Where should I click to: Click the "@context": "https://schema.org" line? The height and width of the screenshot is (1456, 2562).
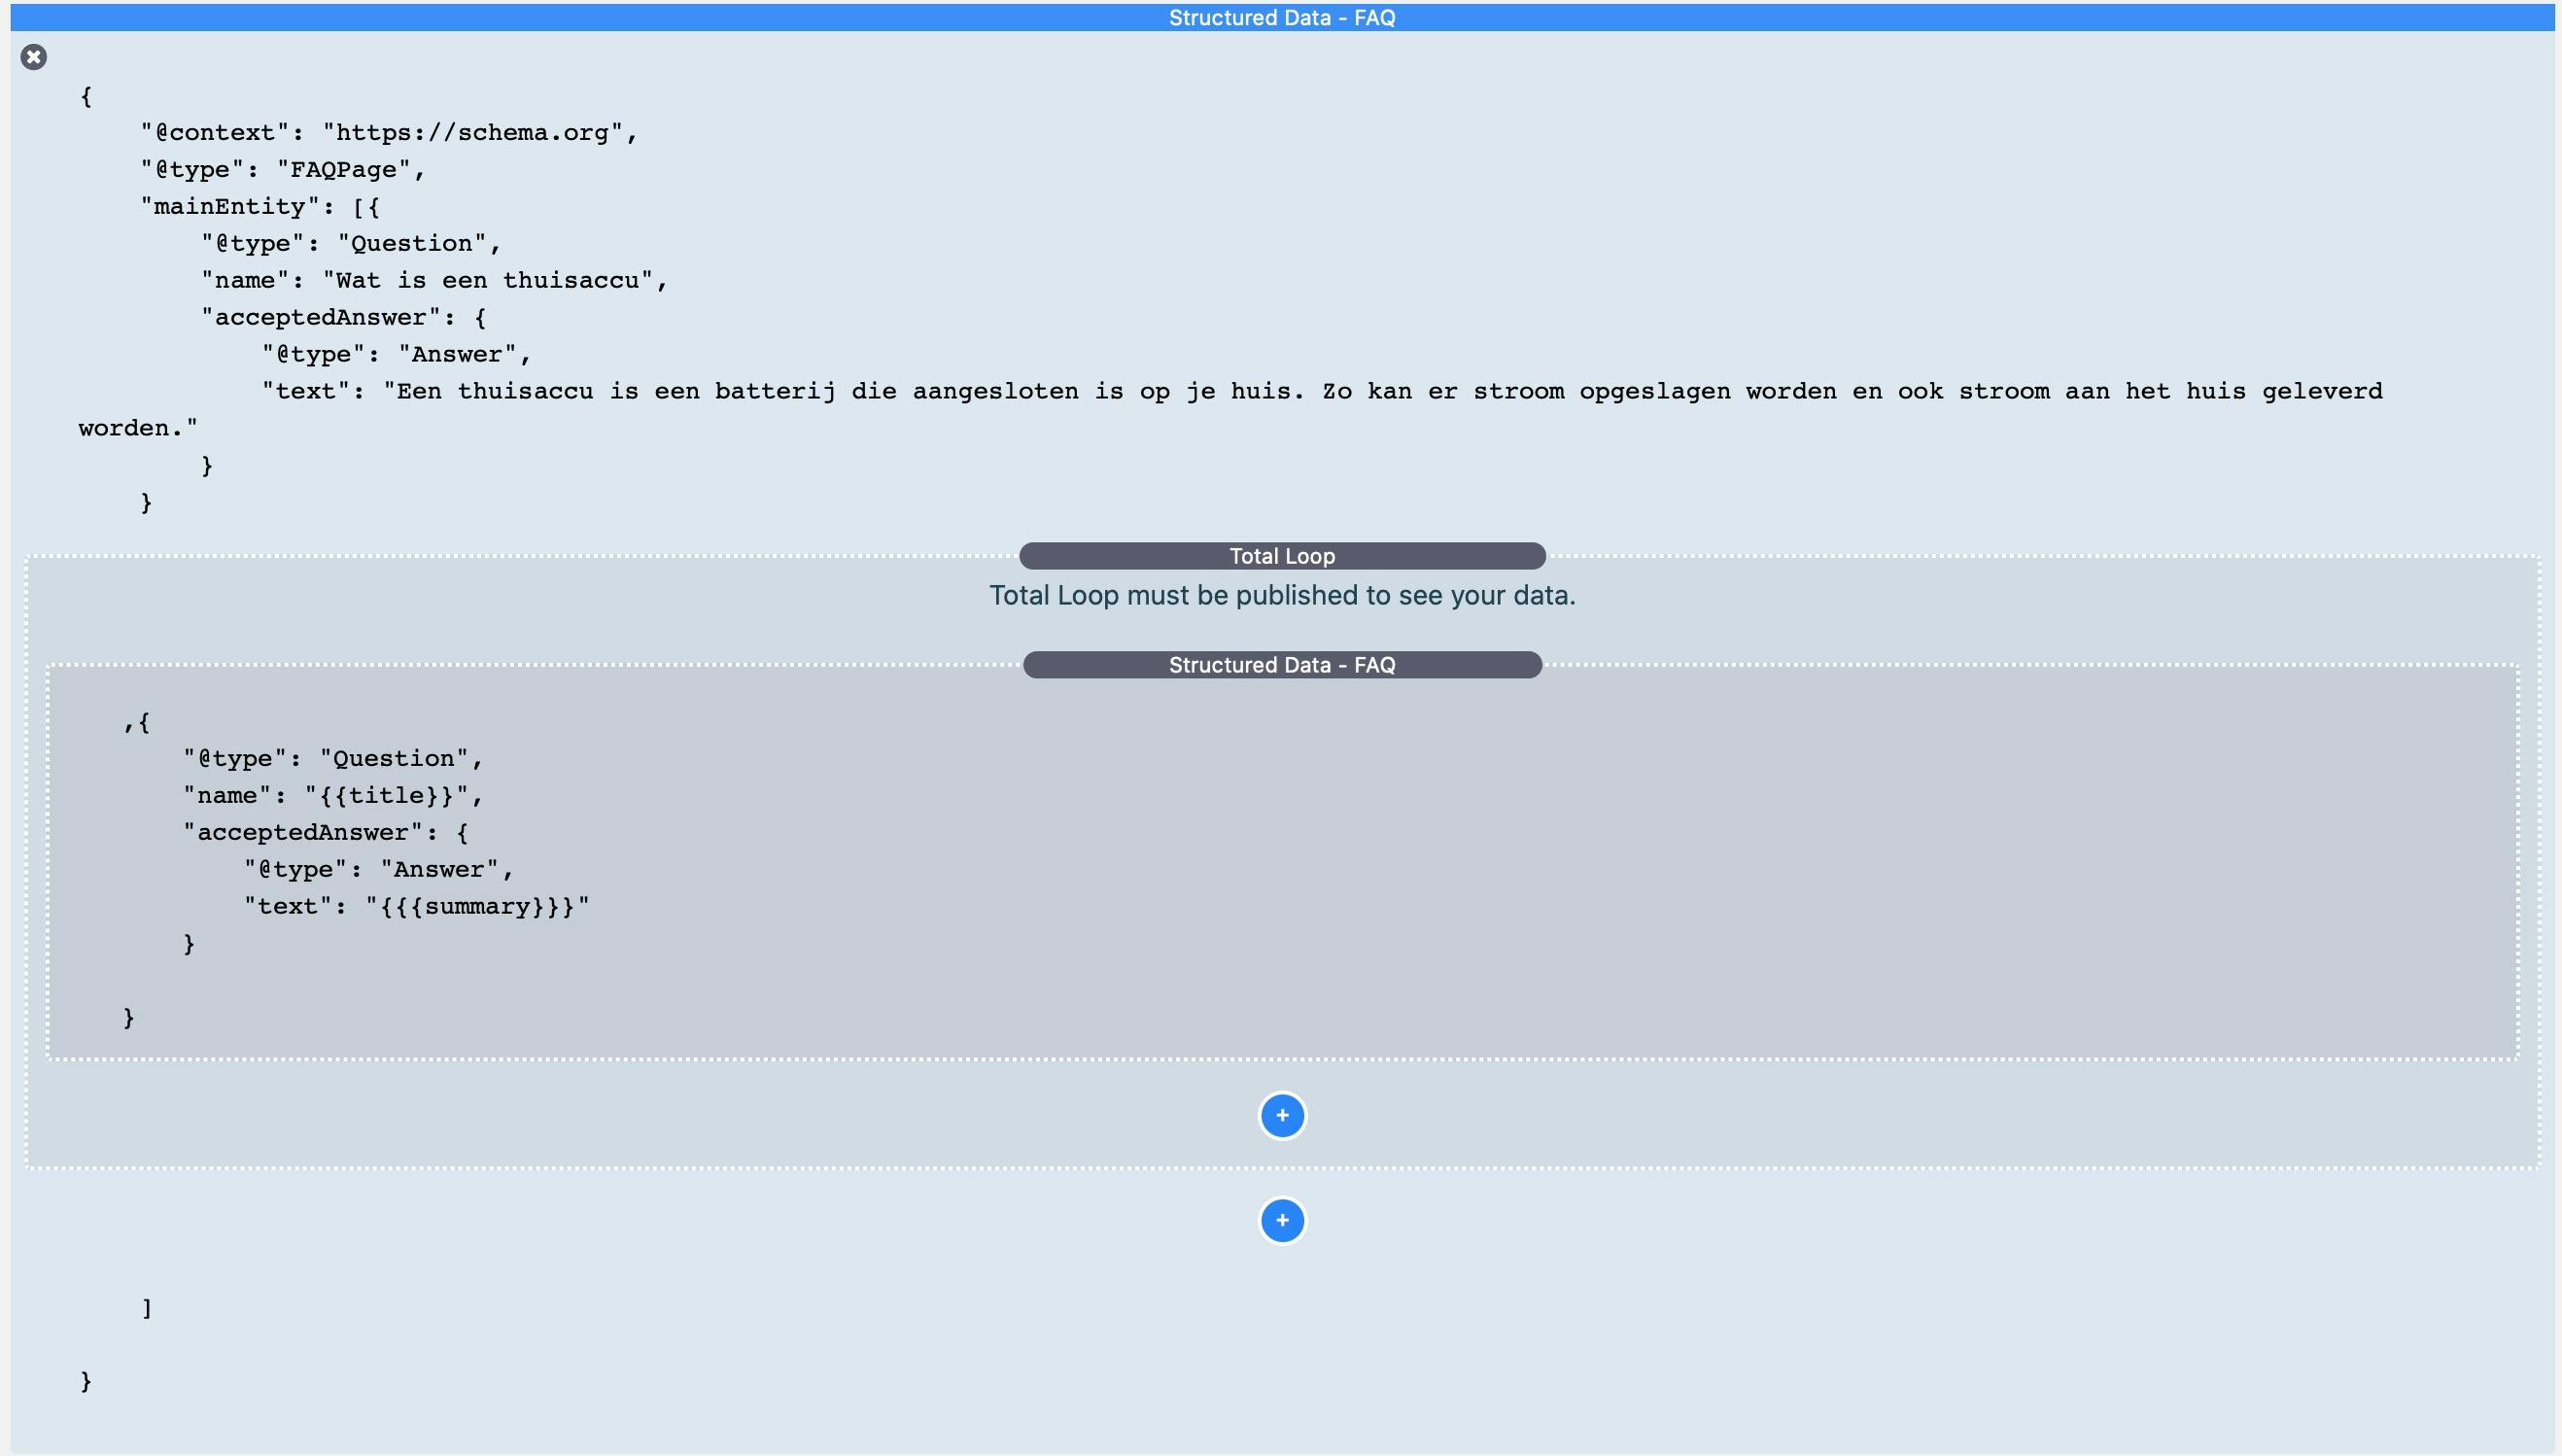(389, 133)
